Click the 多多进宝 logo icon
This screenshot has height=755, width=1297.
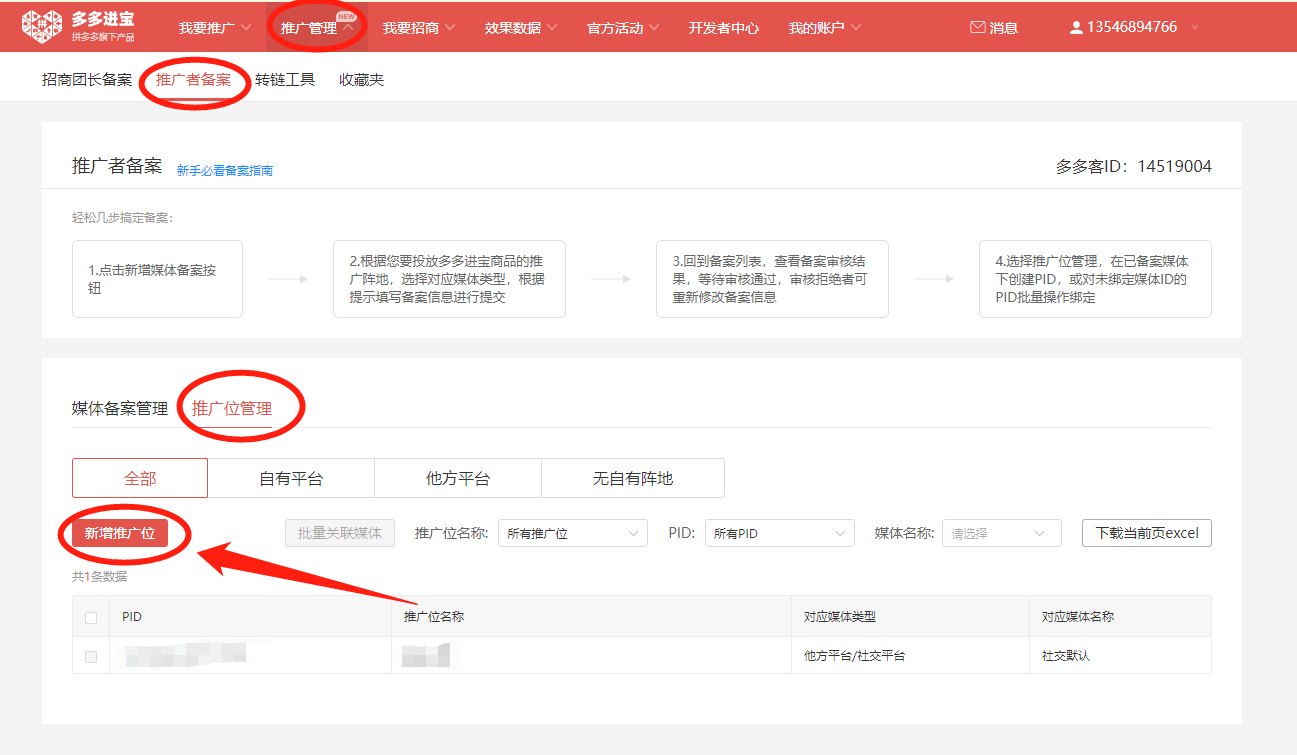tap(42, 27)
